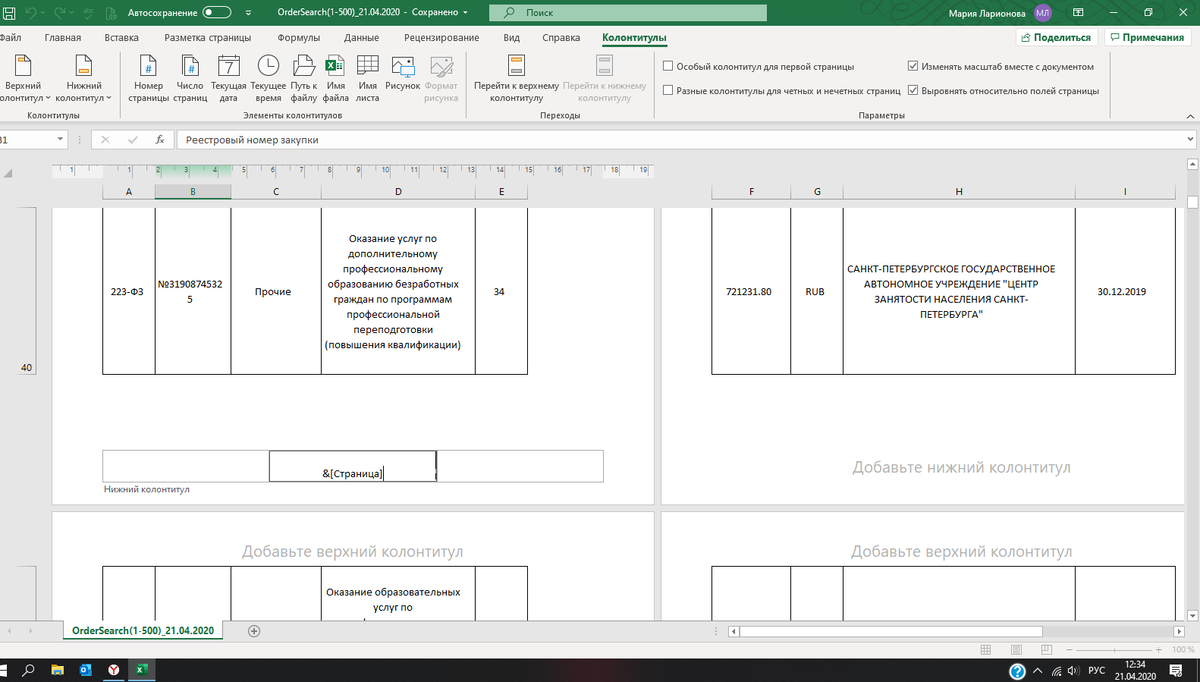The width and height of the screenshot is (1200, 682).
Task: Insert Текущая дата into footer
Action: point(229,79)
